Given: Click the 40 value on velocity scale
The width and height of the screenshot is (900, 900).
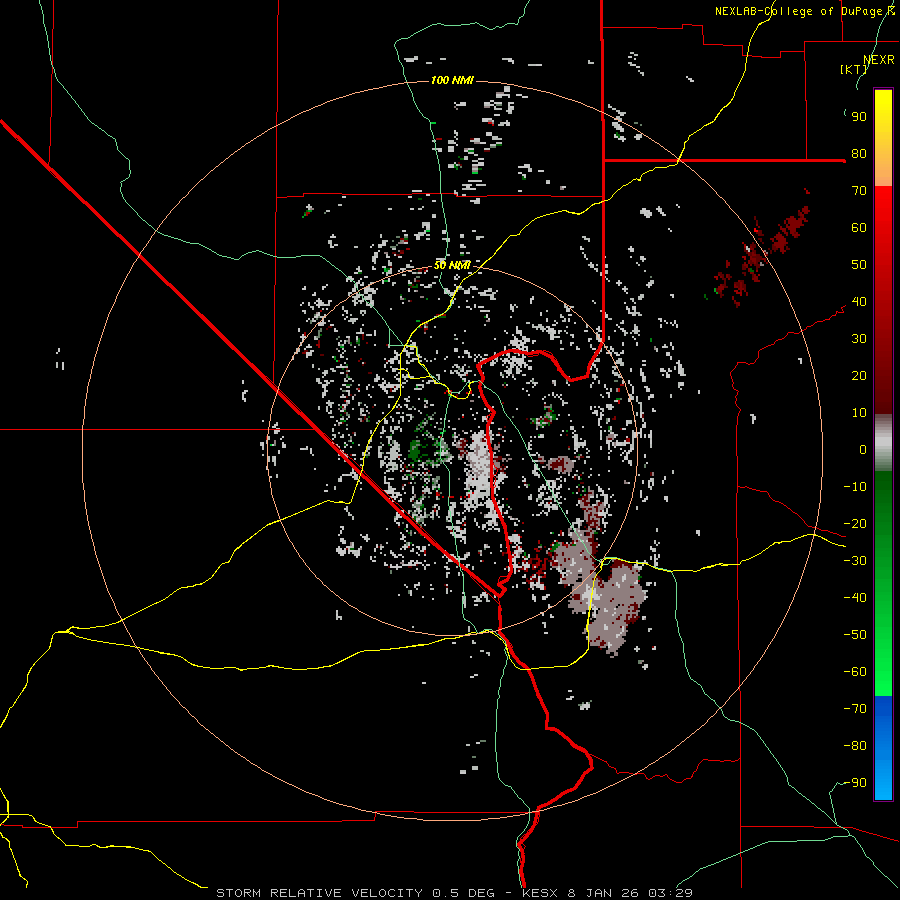Looking at the screenshot, I should tap(859, 302).
